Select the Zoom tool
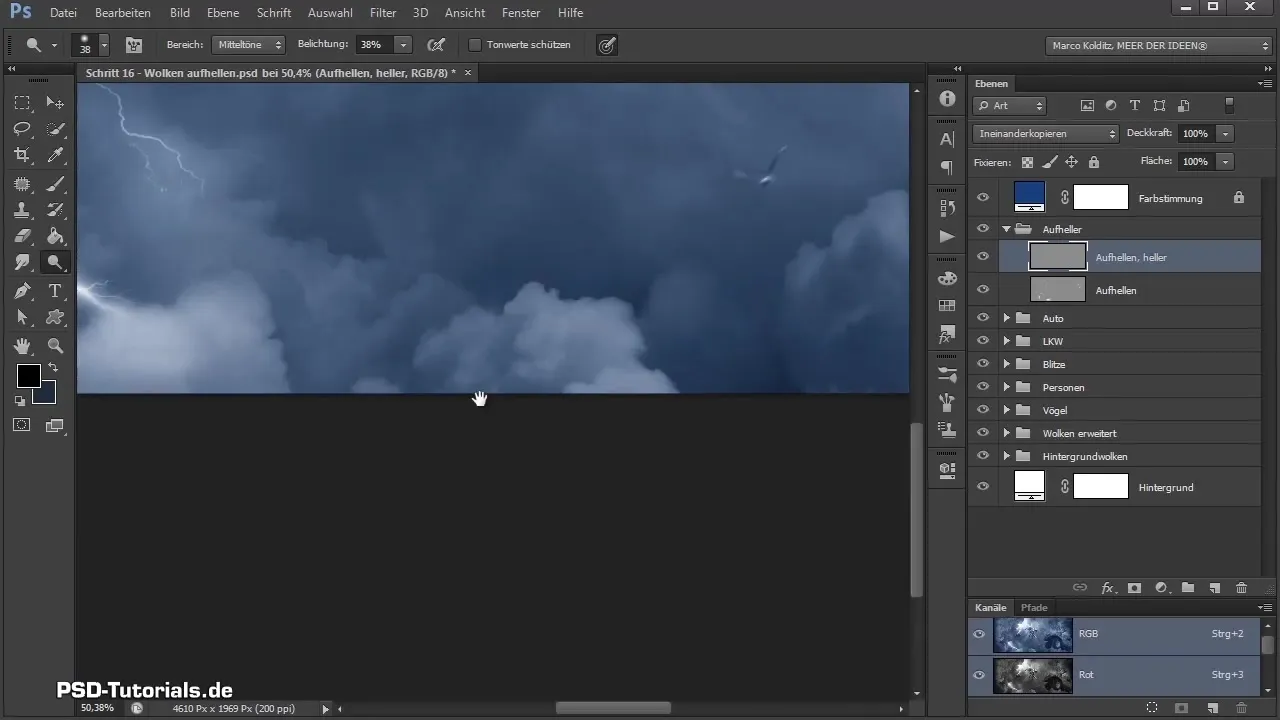Viewport: 1280px width, 720px height. coord(55,346)
